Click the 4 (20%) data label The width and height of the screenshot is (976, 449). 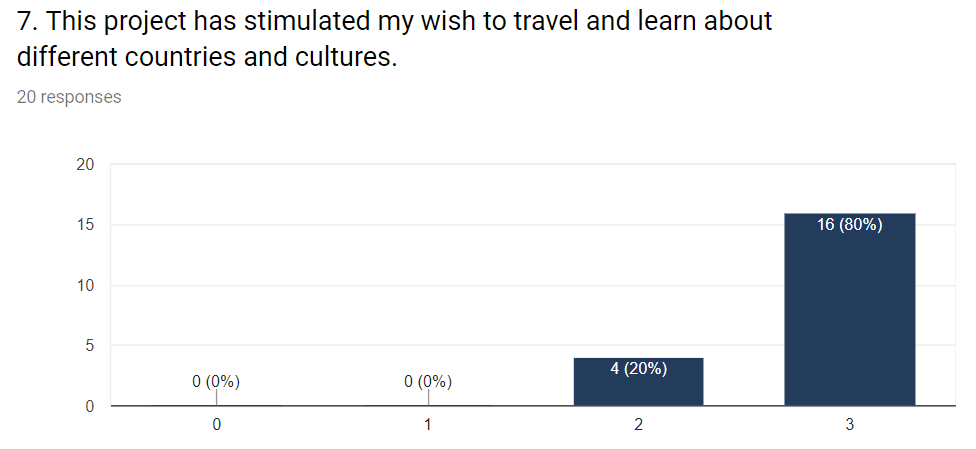click(x=639, y=369)
